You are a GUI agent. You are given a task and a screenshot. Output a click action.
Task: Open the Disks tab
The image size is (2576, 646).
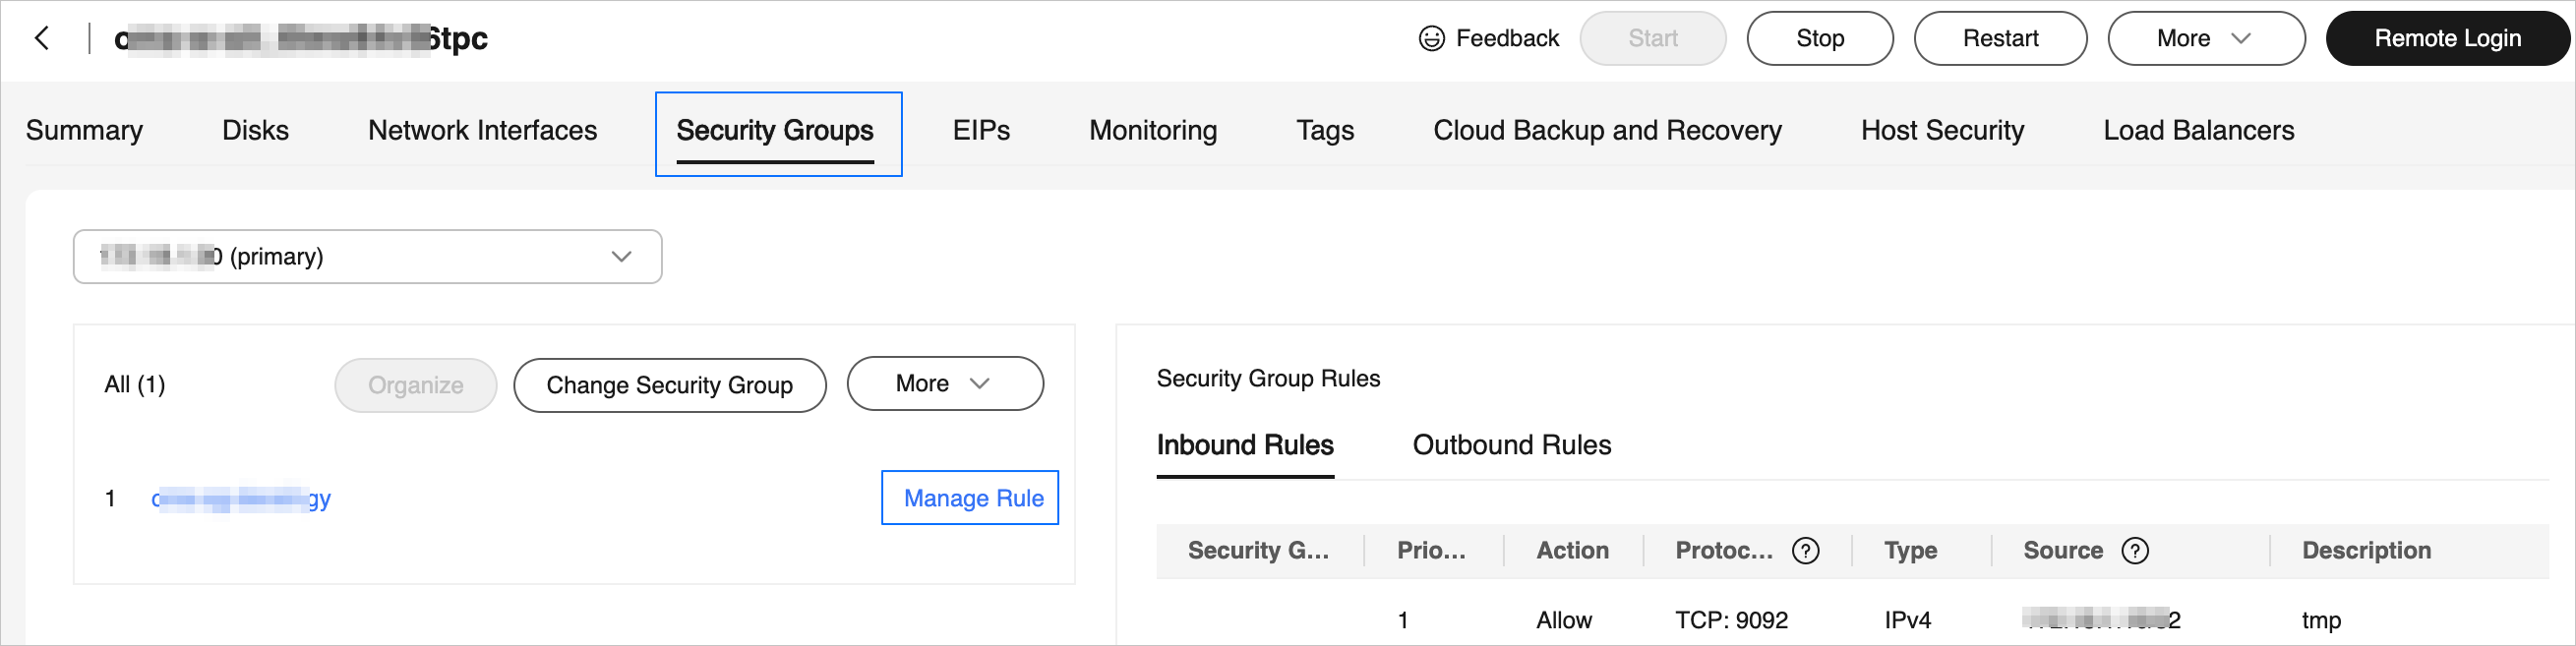255,131
